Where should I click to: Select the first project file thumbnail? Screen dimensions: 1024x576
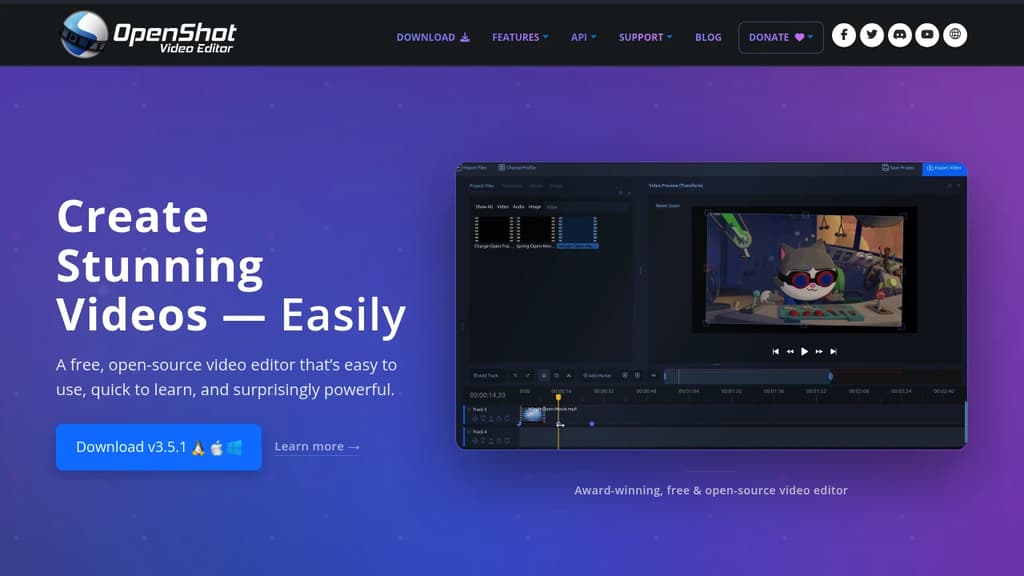(493, 232)
